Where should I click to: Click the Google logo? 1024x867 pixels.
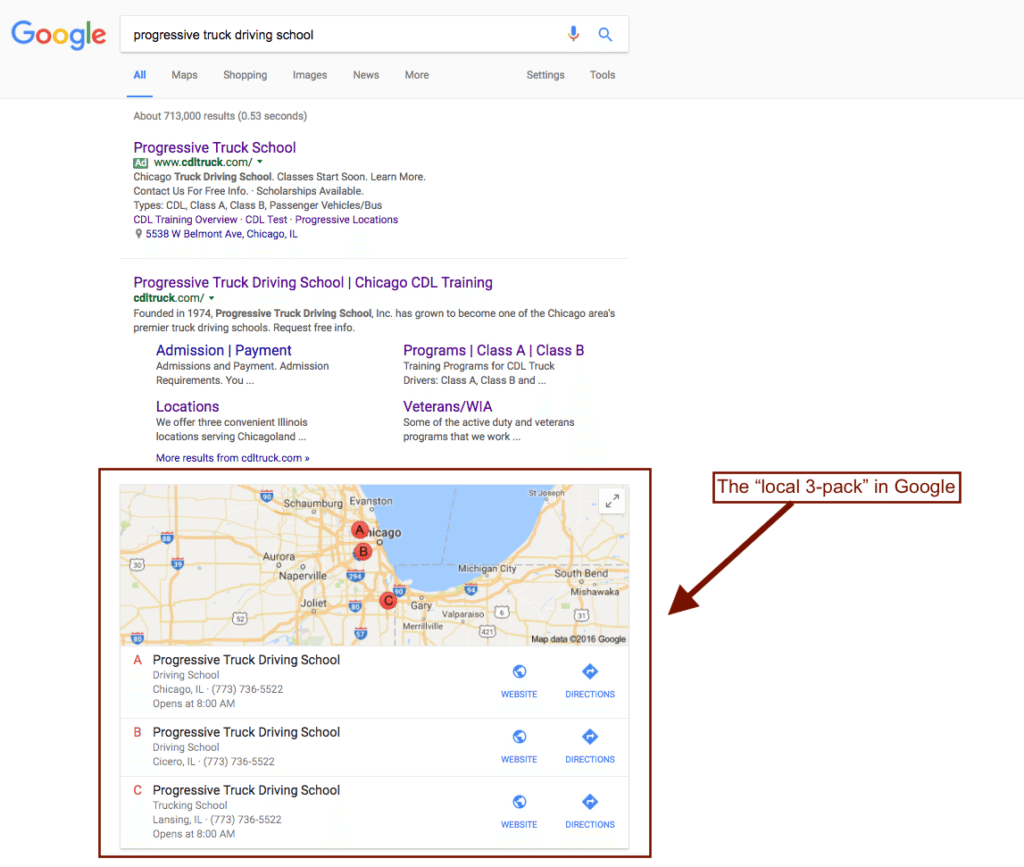59,34
